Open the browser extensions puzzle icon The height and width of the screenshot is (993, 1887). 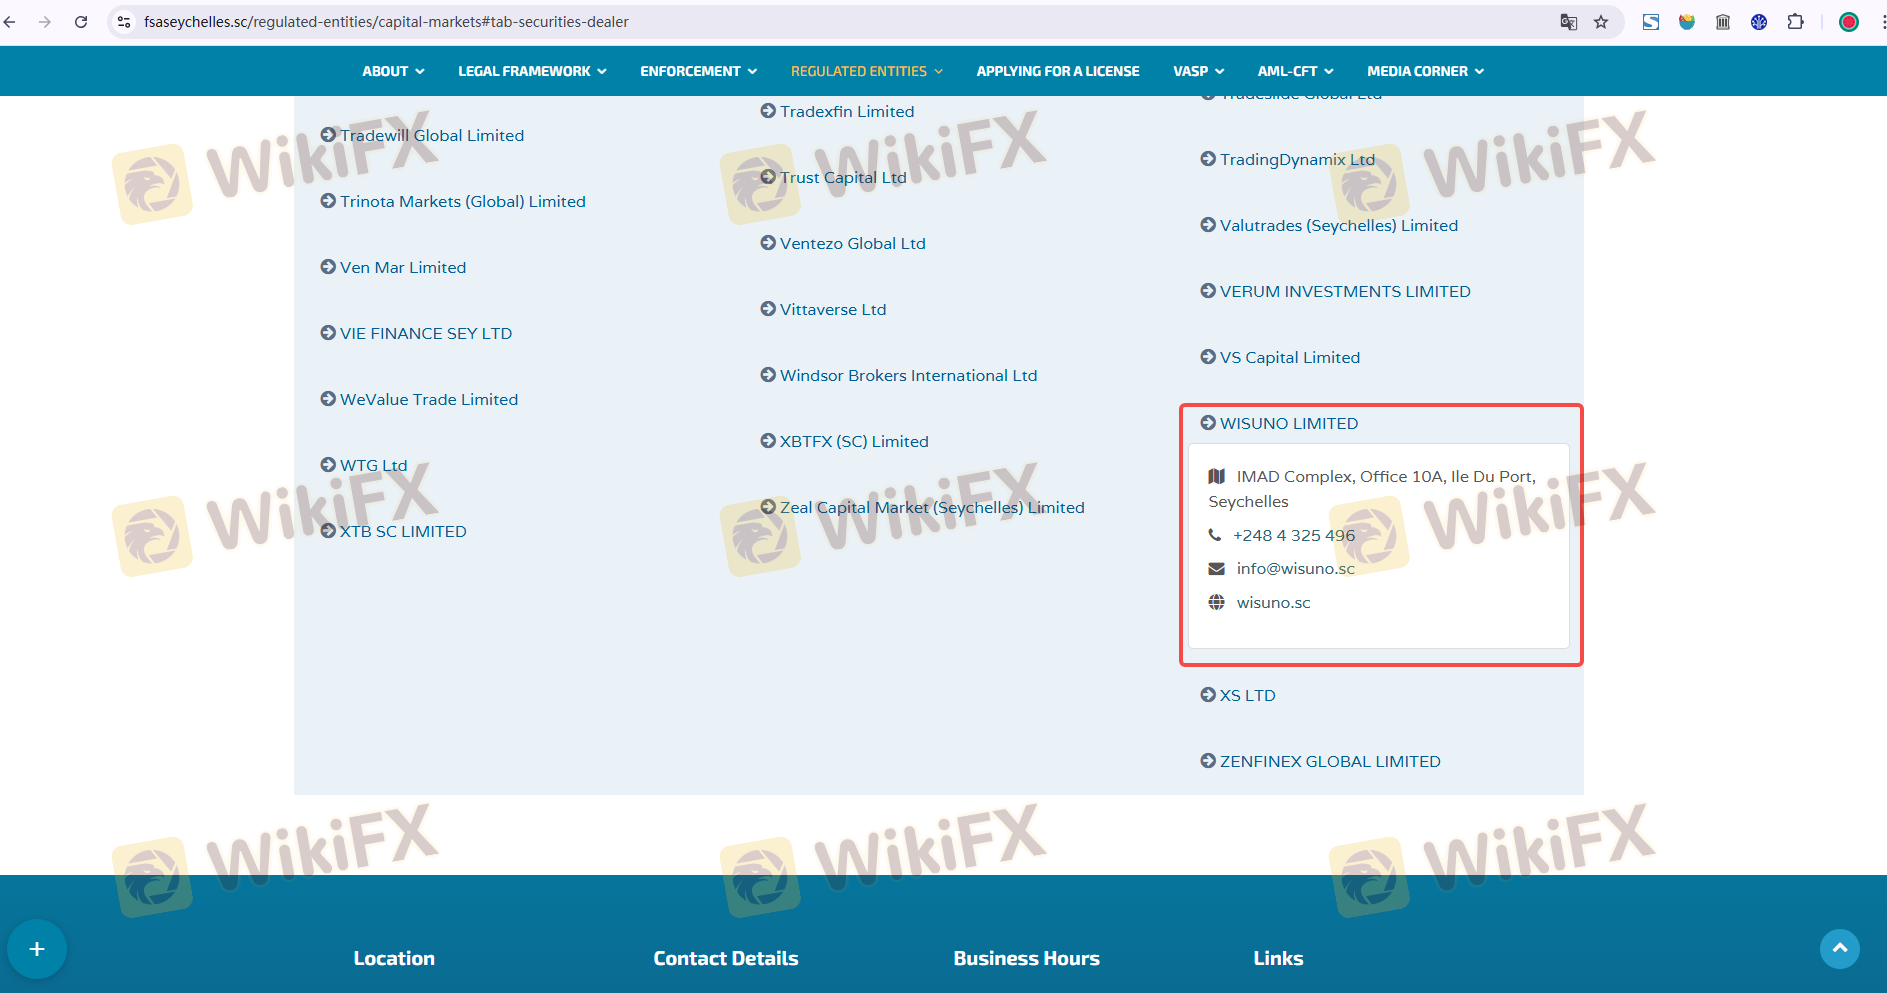pos(1795,22)
